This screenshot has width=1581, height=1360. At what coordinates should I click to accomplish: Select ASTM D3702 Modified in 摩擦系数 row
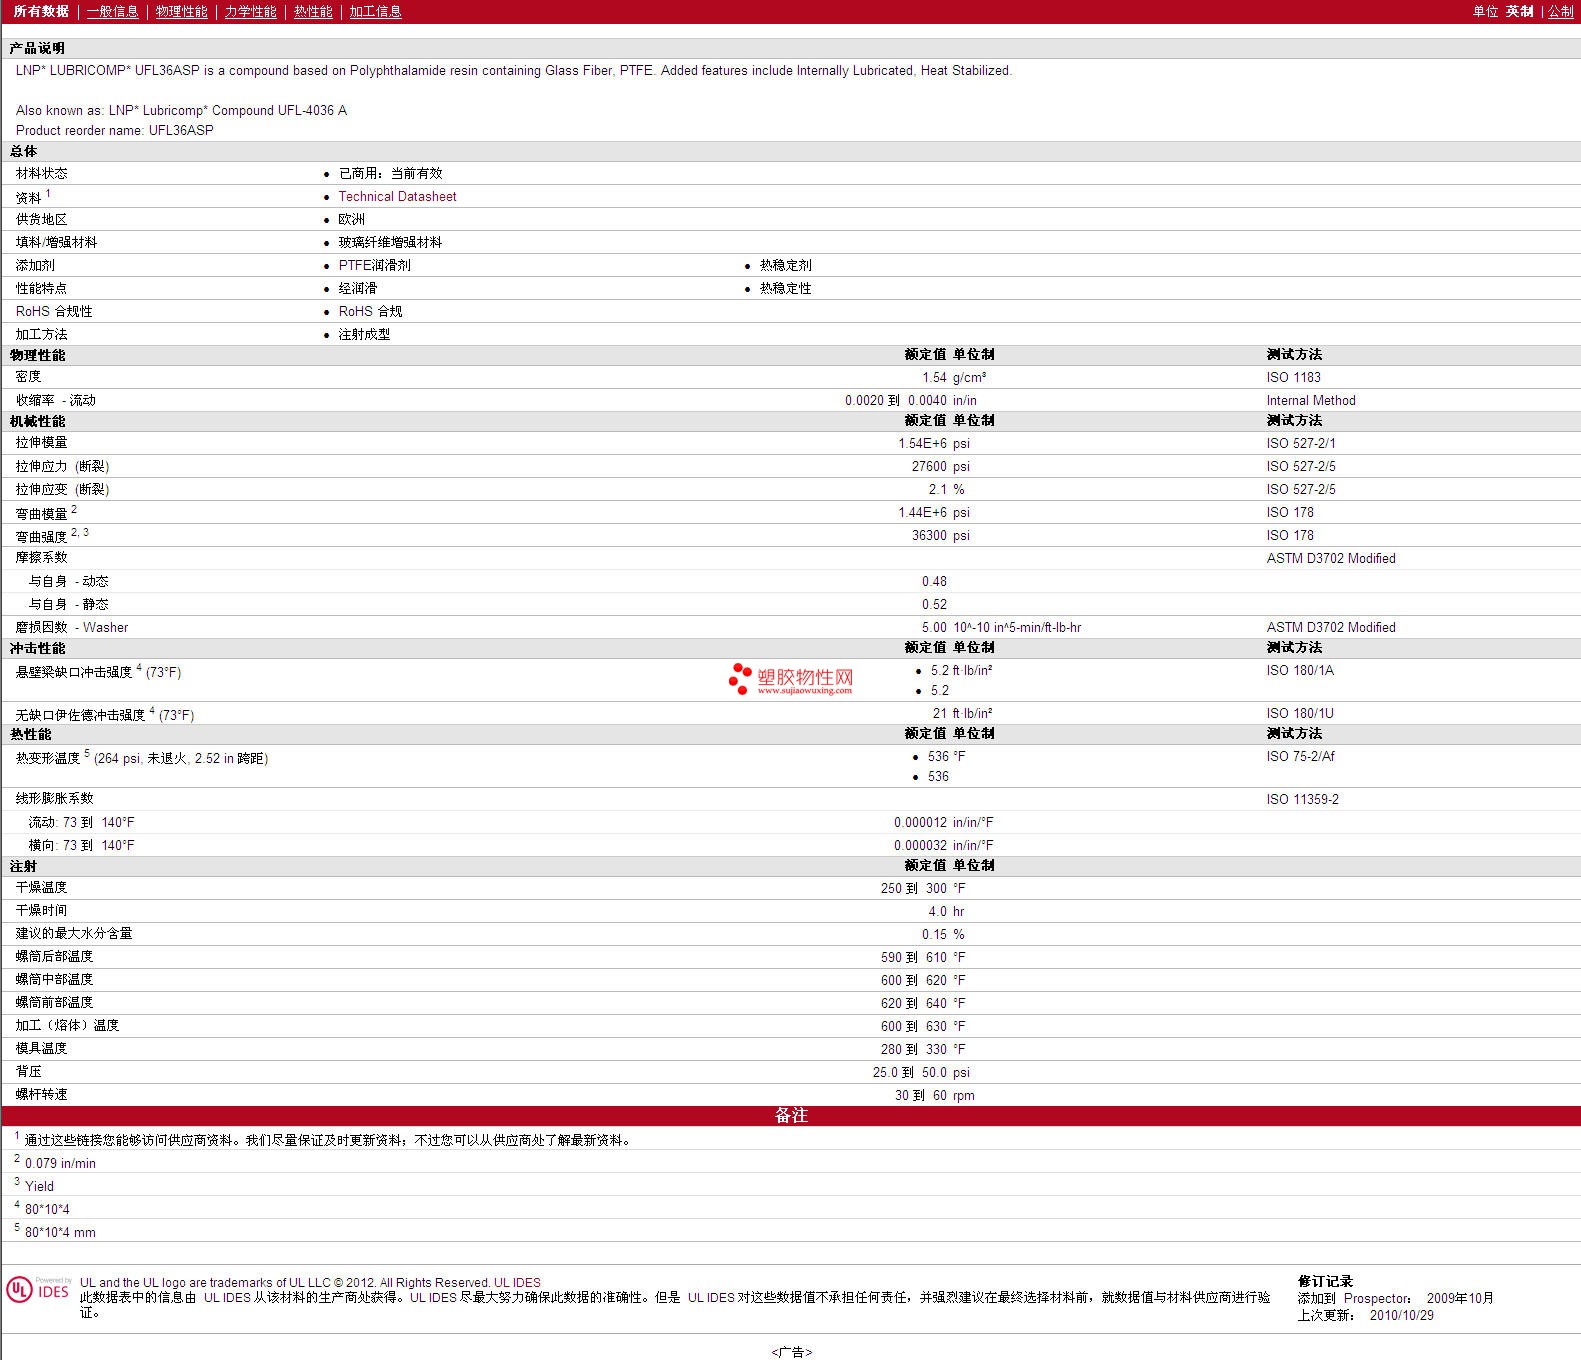[x=1331, y=558]
